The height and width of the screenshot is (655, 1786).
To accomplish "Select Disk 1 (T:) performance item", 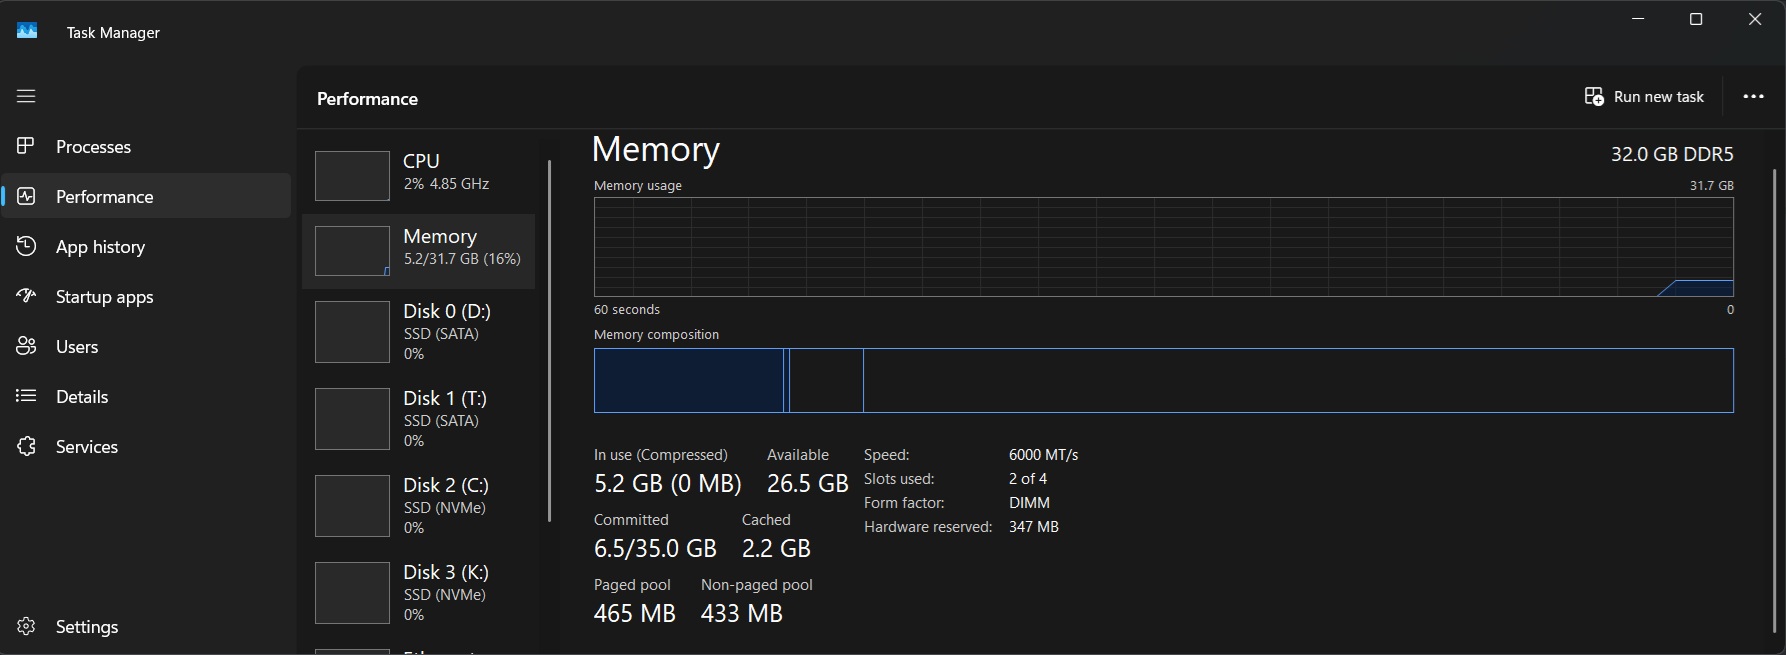I will point(419,419).
